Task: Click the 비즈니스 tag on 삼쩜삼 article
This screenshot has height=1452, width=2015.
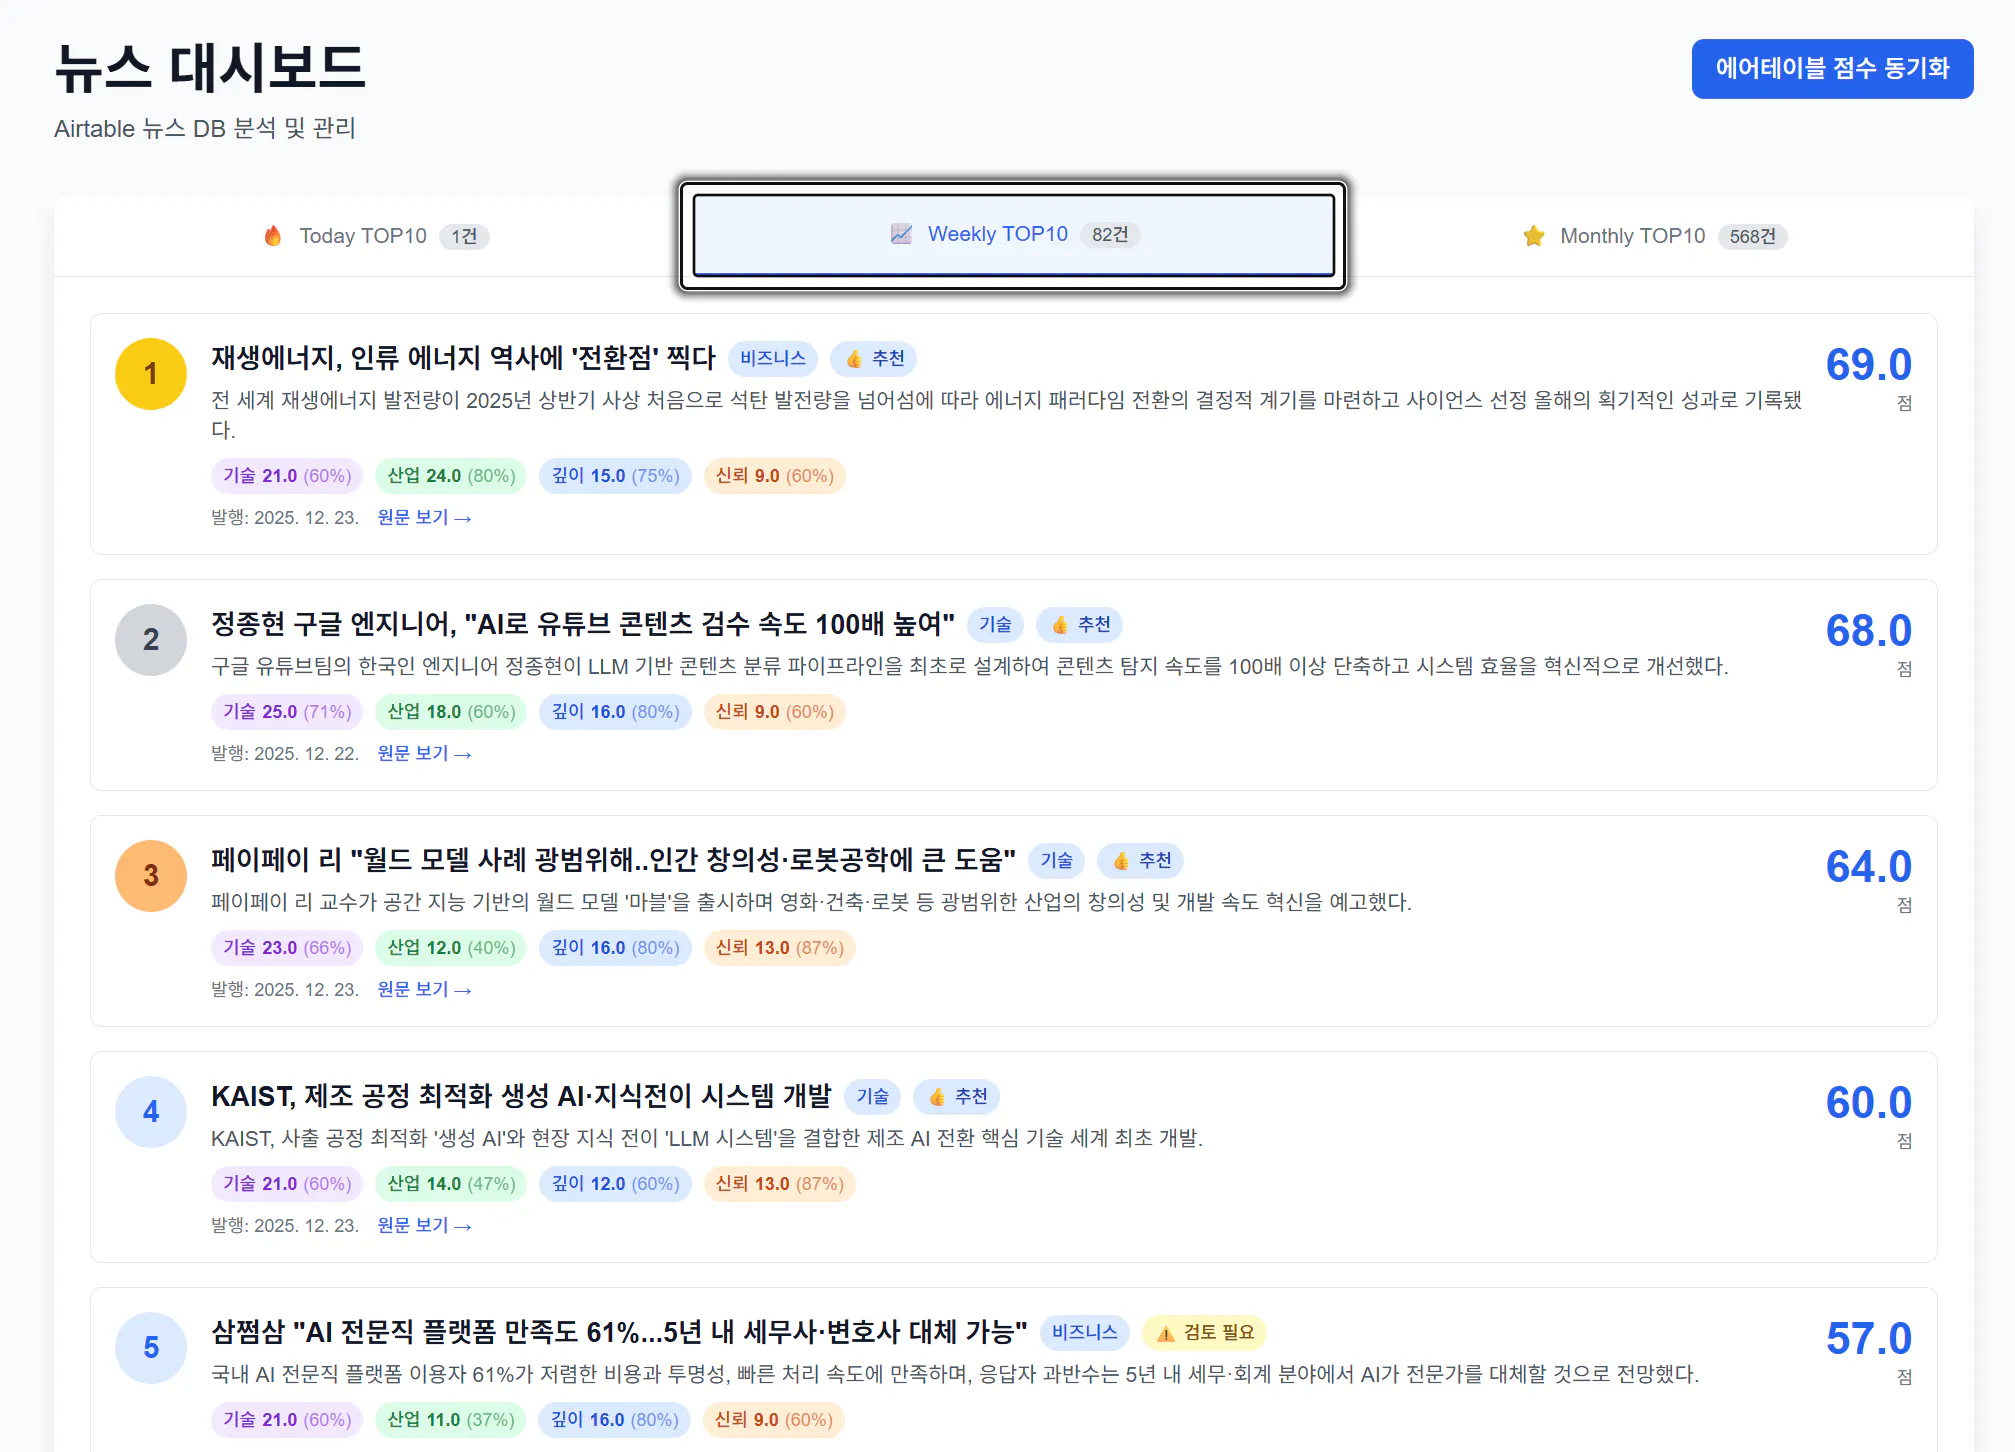Action: click(x=1085, y=1333)
